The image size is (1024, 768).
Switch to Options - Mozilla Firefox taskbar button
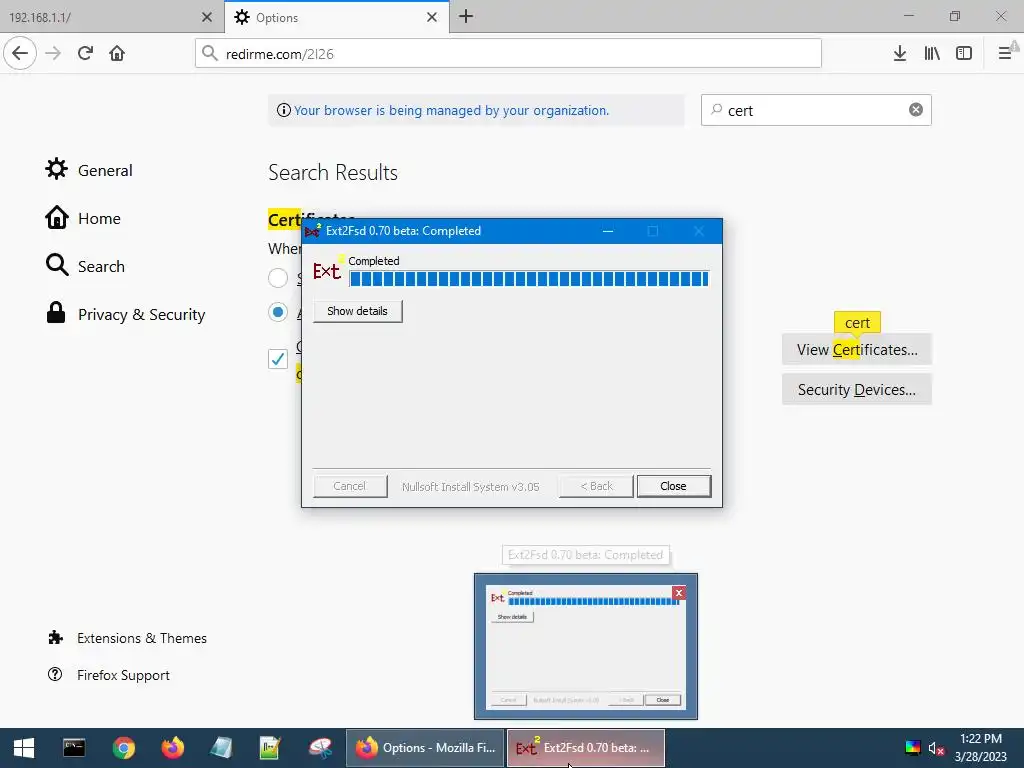coord(425,748)
